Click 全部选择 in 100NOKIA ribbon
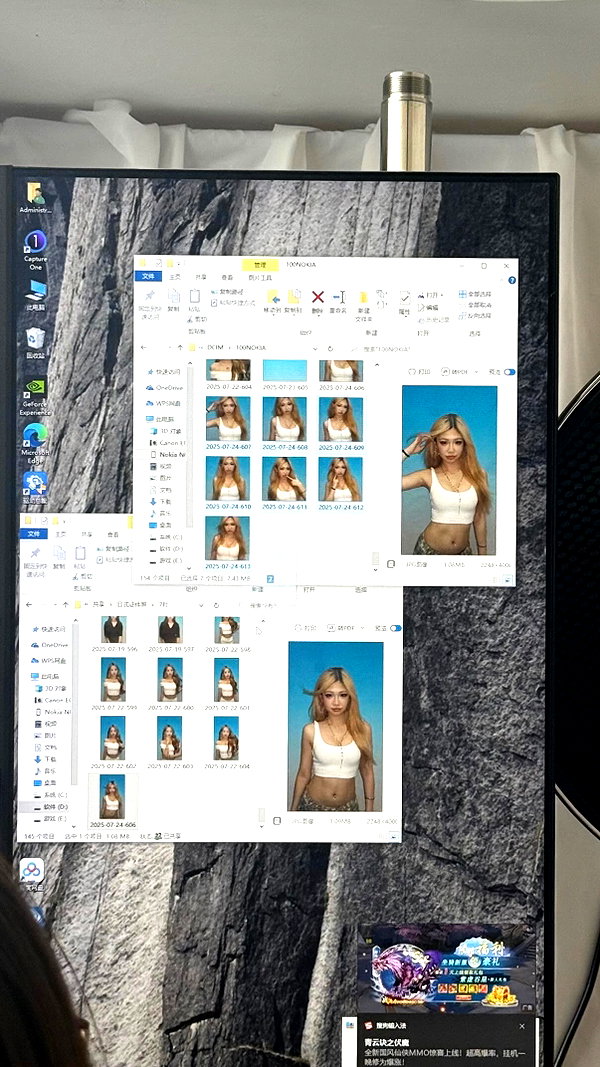Image resolution: width=600 pixels, height=1067 pixels. 475,295
